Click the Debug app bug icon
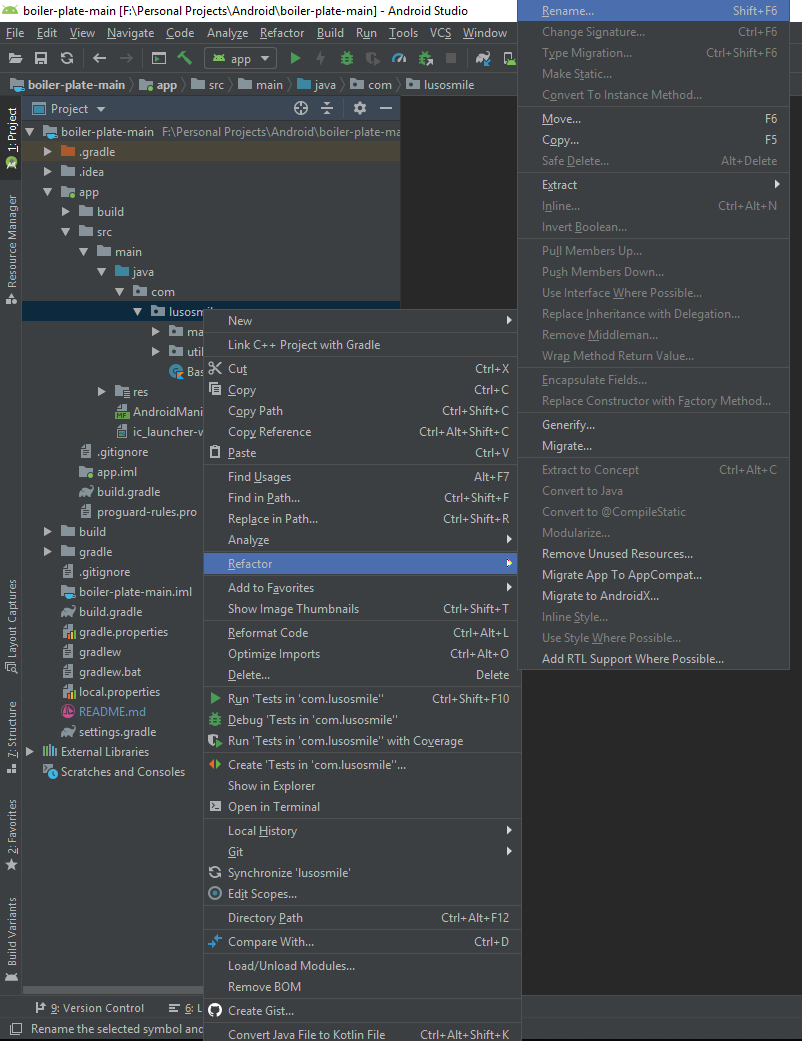This screenshot has height=1041, width=802. (x=347, y=58)
